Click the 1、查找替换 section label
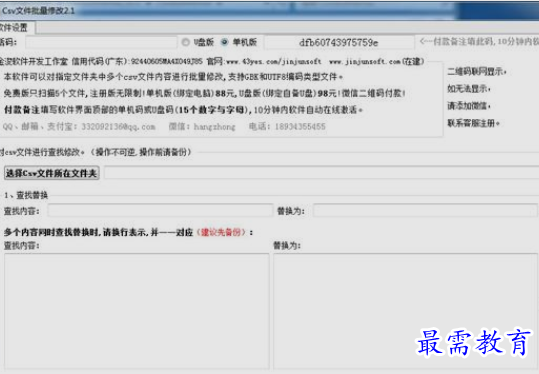The image size is (539, 374). pyautogui.click(x=26, y=195)
